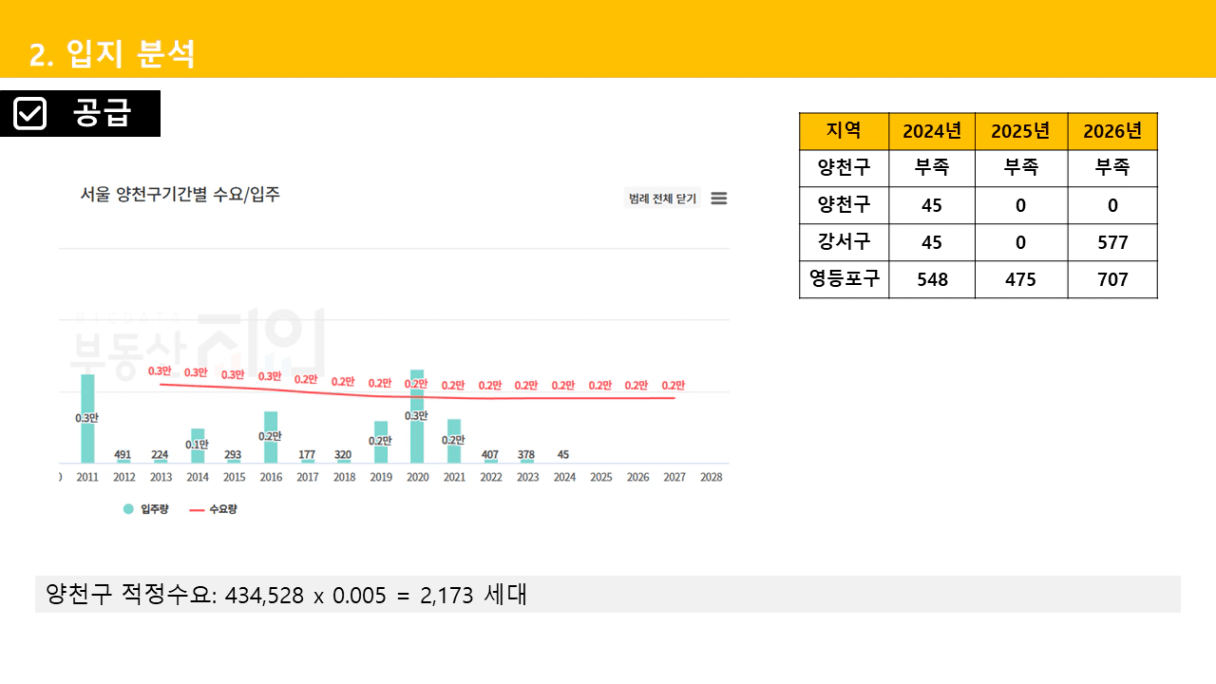Click the 강서구 577 value cell
1216x684 pixels.
tap(1112, 242)
